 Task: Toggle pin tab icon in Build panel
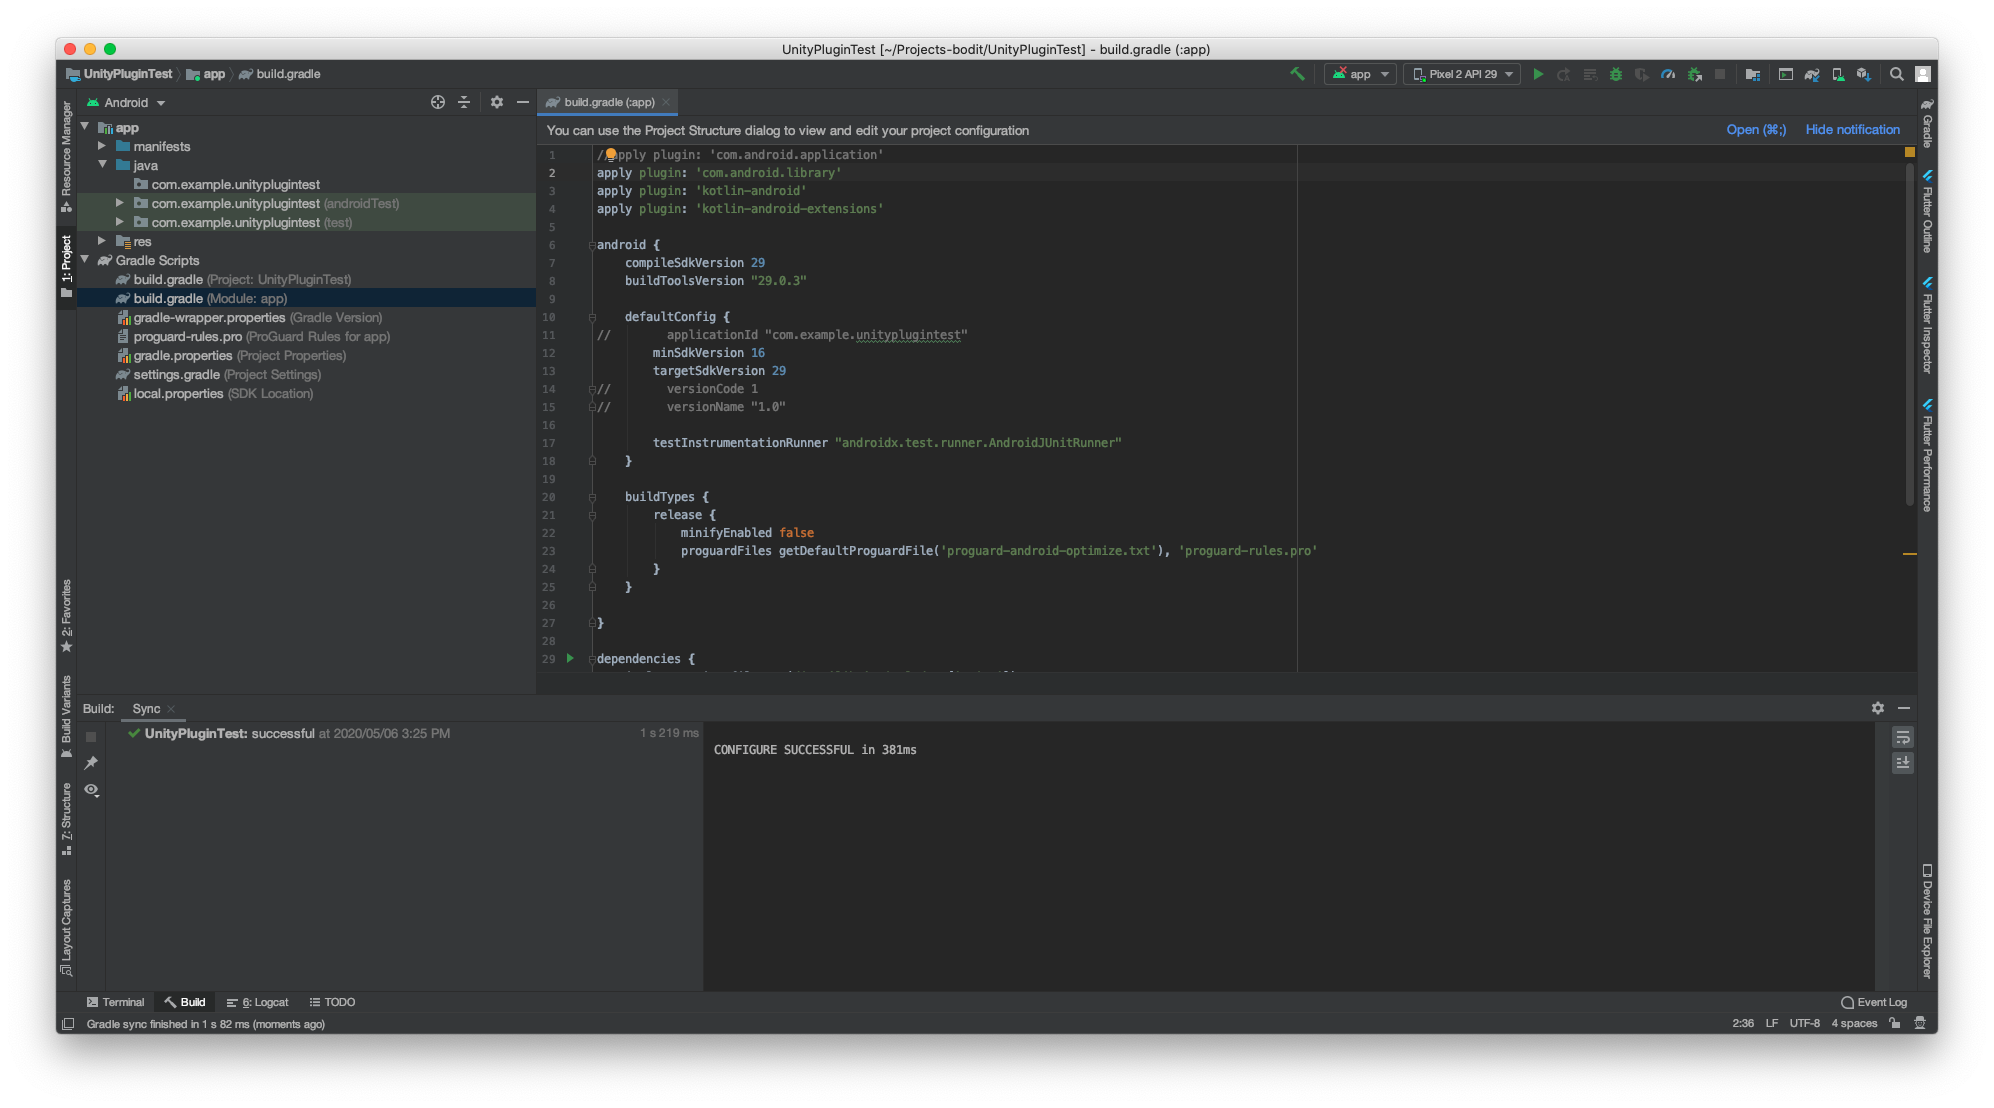[91, 763]
